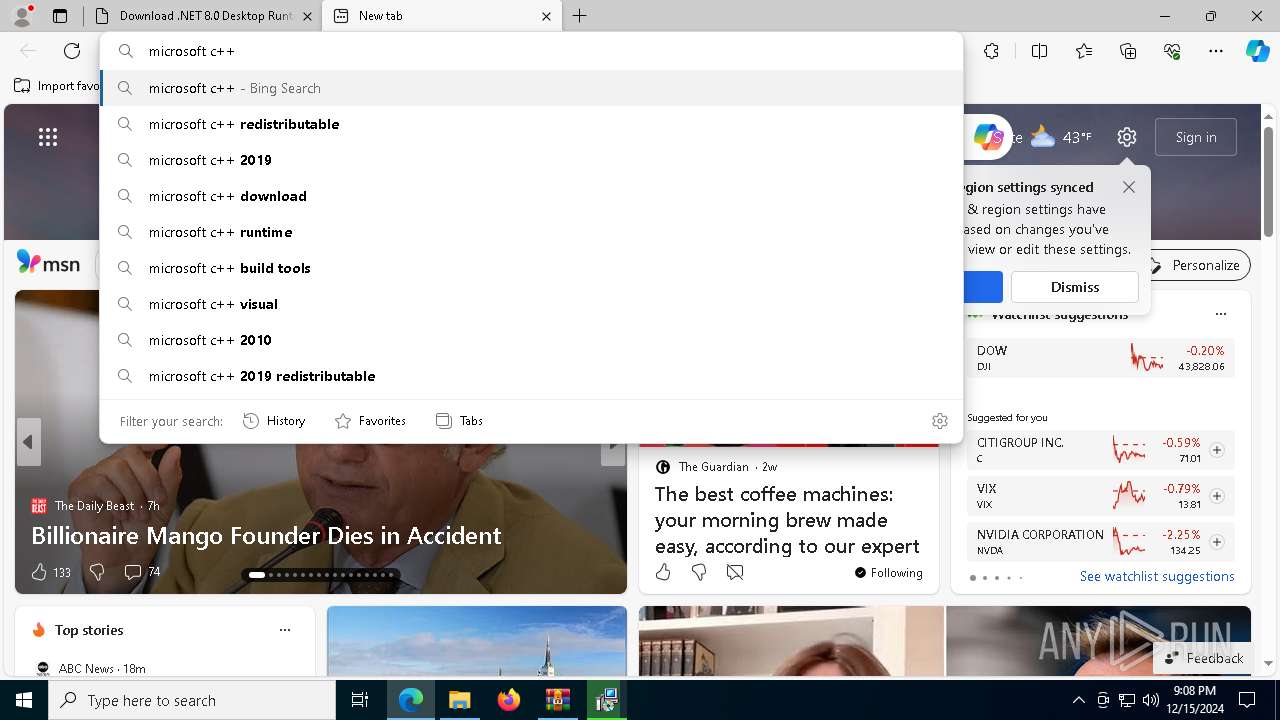Open Collections toolbar icon

point(1128,51)
